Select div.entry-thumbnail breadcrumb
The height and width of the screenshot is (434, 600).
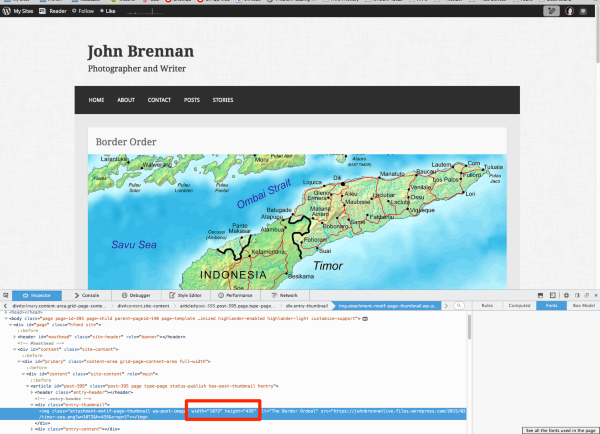pos(307,306)
